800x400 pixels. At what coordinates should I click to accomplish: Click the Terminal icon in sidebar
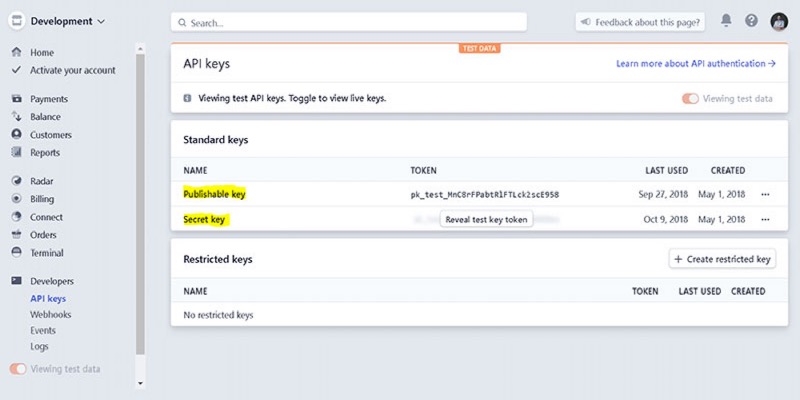tap(16, 252)
